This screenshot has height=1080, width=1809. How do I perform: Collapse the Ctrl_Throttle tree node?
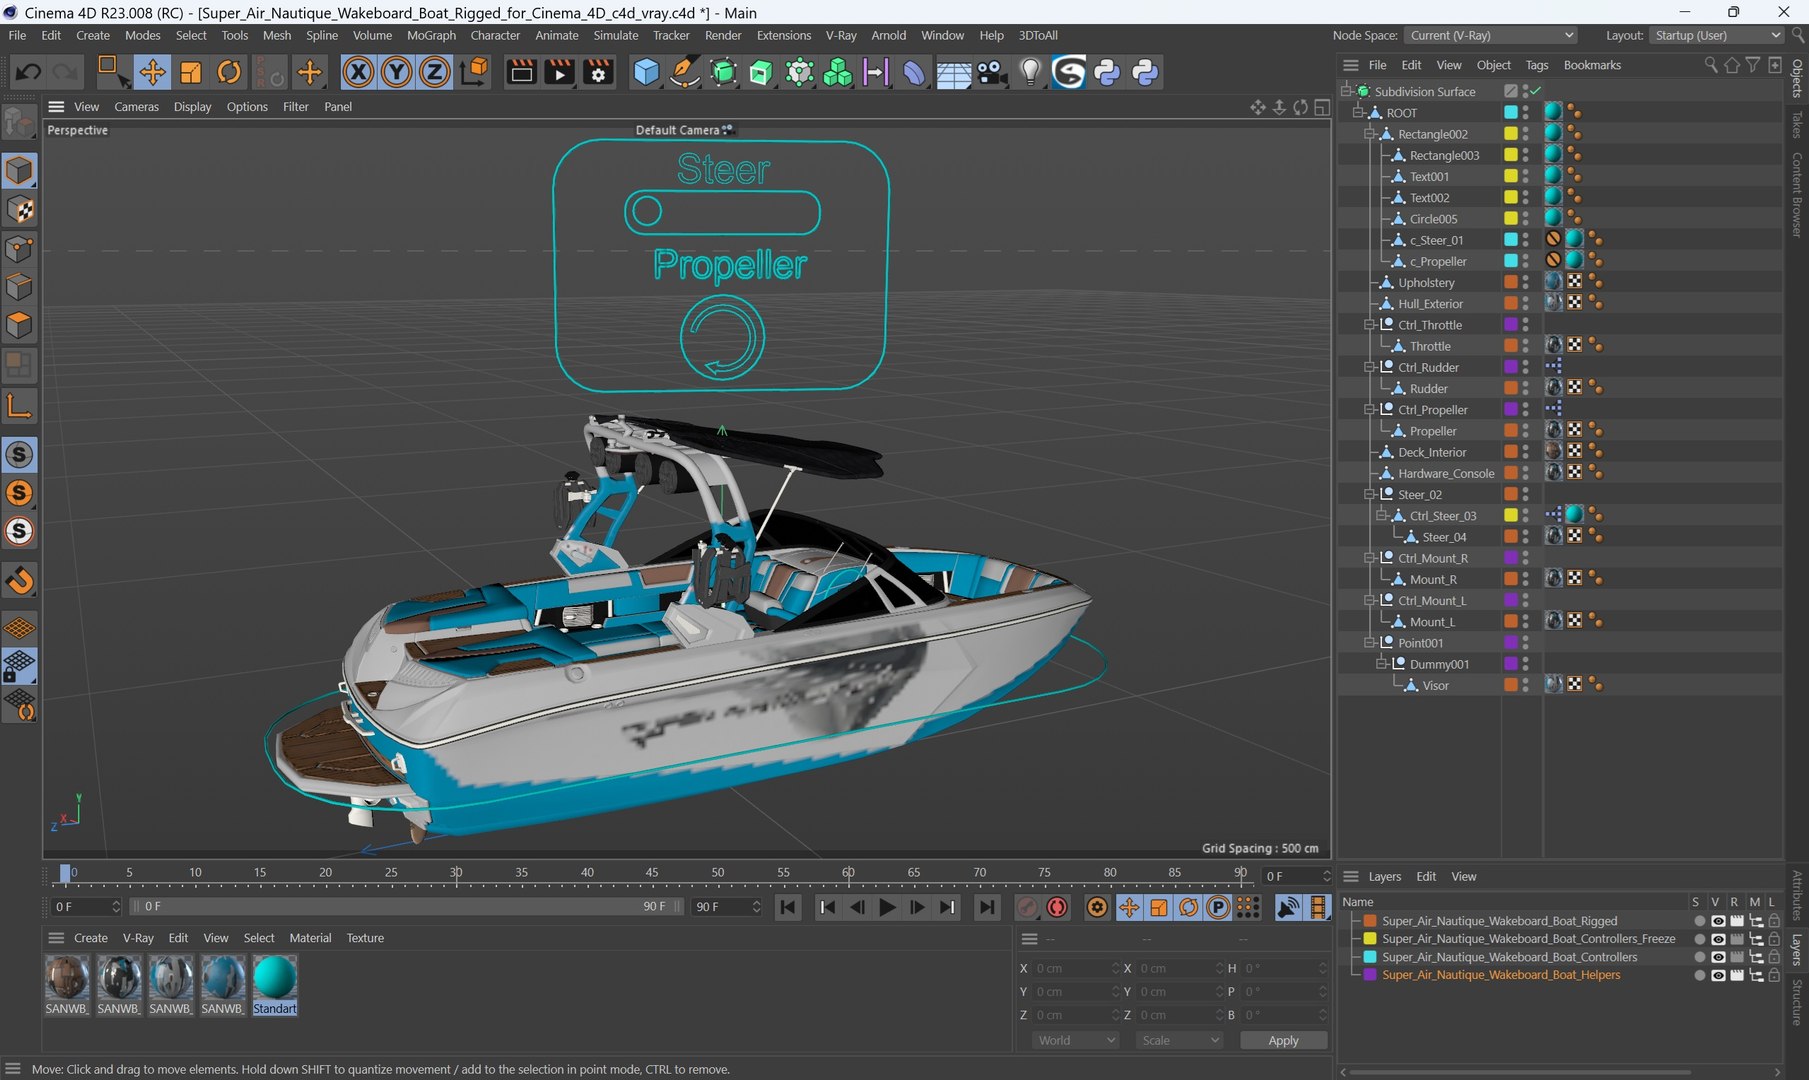(x=1370, y=325)
